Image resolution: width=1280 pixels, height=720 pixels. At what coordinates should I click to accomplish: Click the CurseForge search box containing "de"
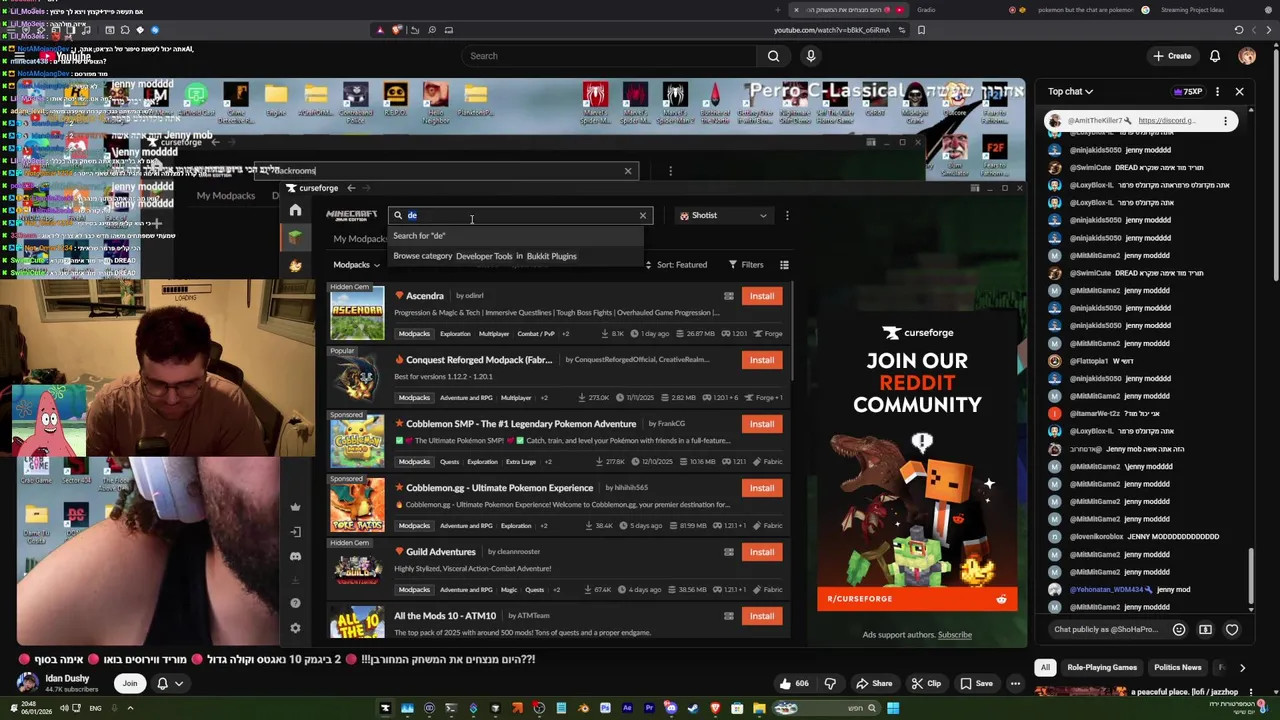[x=520, y=215]
